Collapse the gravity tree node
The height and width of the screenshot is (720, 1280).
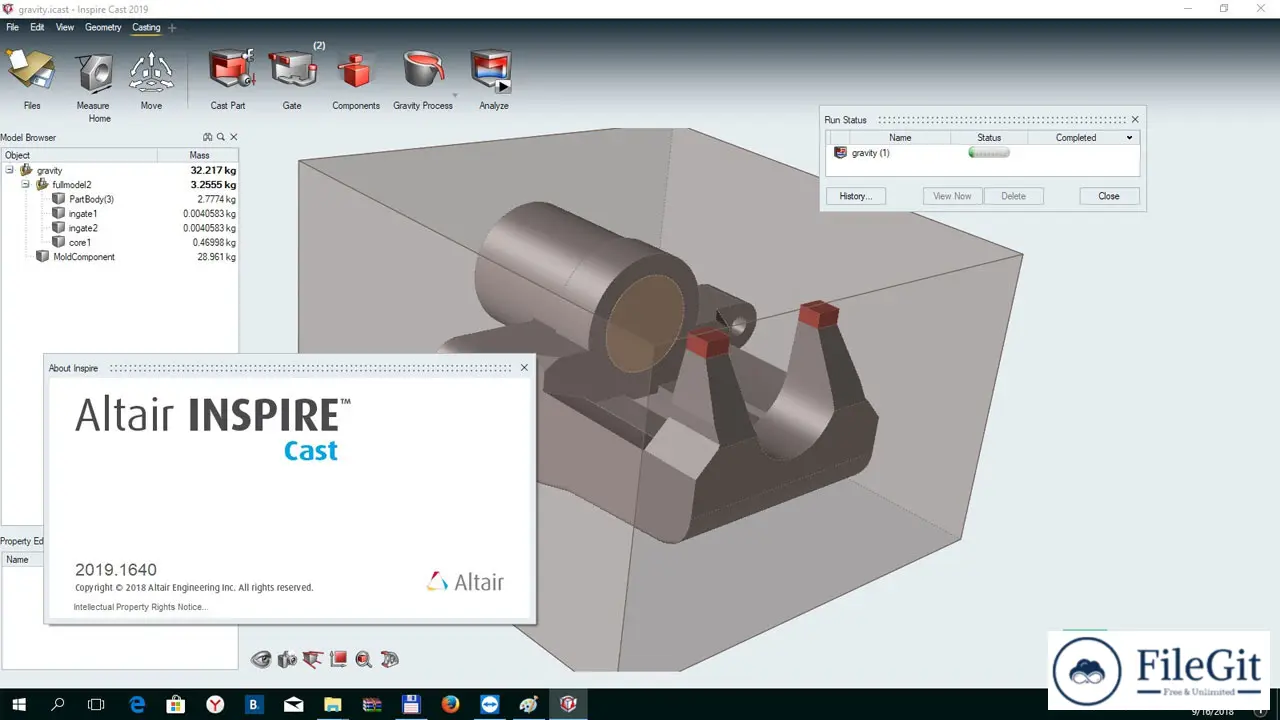click(x=9, y=171)
